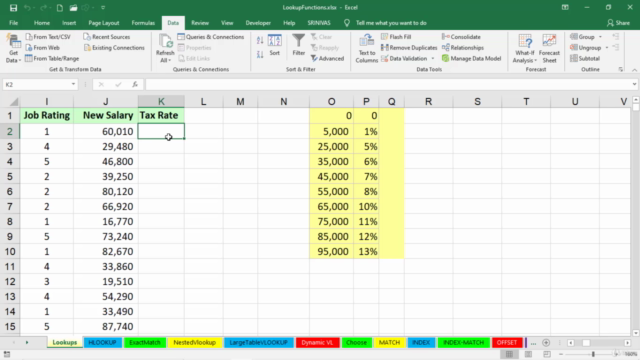Image resolution: width=640 pixels, height=360 pixels.
Task: Open Queries & Connections pane
Action: [211, 37]
